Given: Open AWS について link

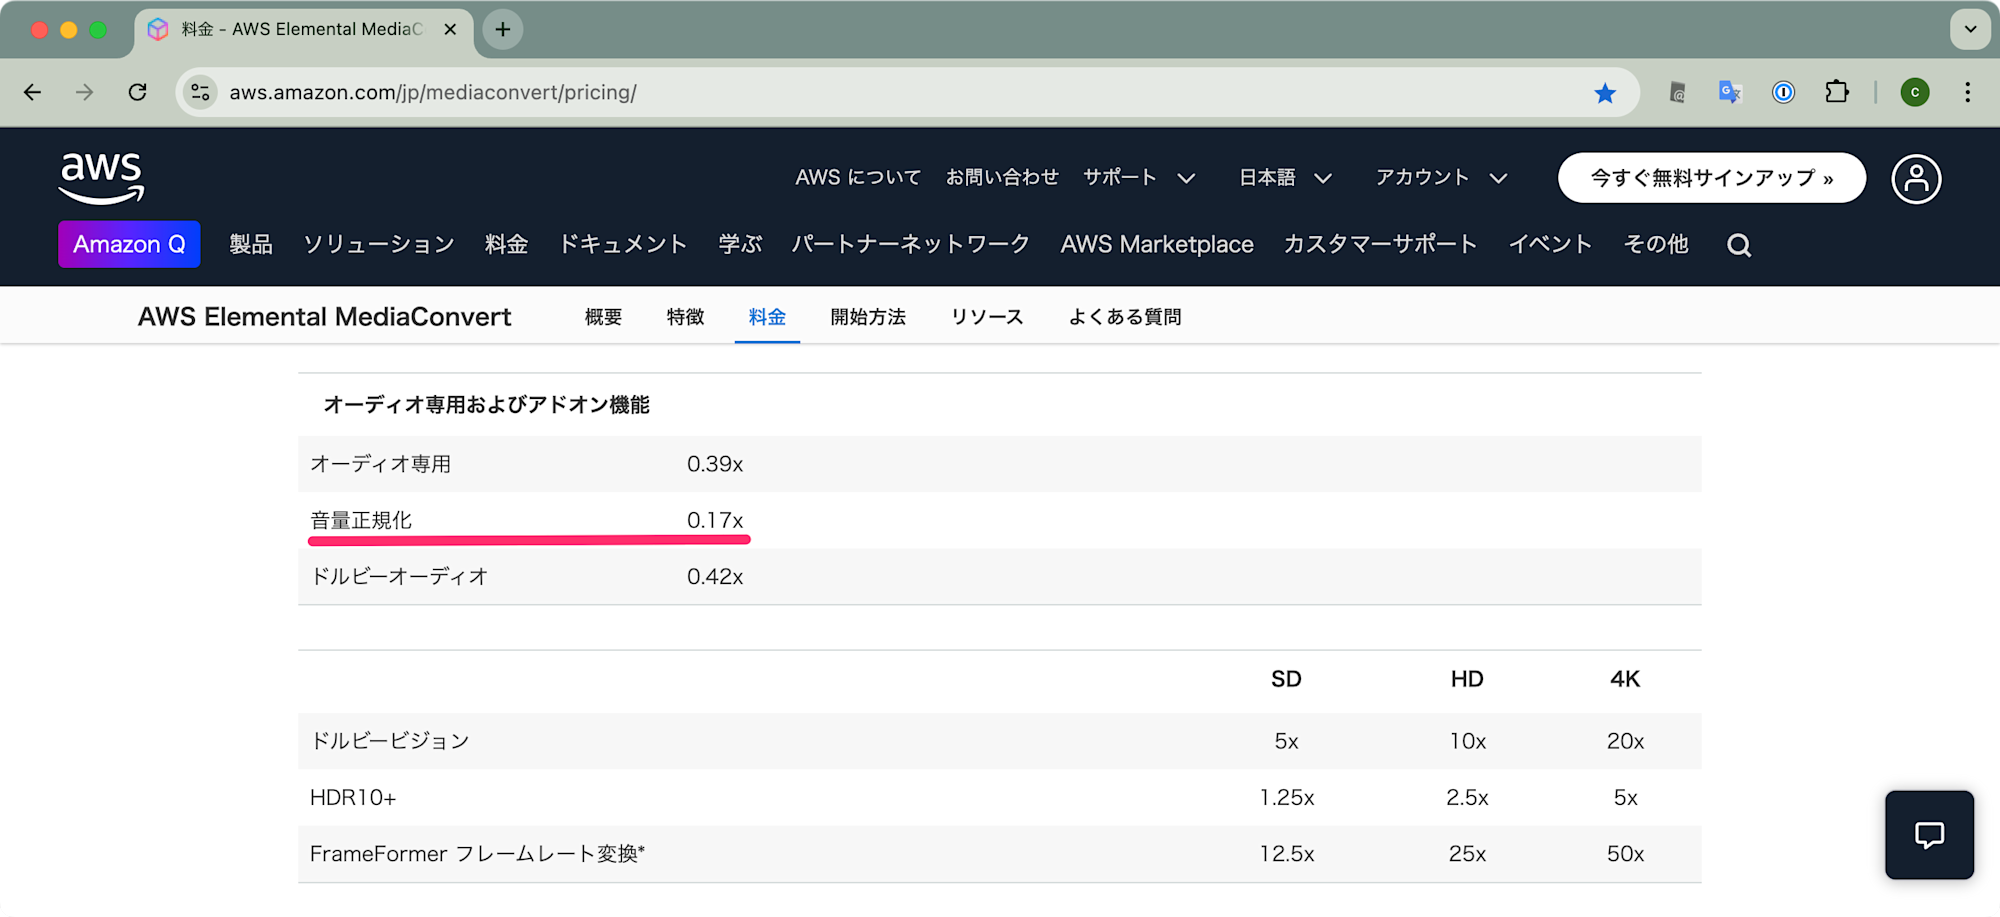Looking at the screenshot, I should point(858,178).
